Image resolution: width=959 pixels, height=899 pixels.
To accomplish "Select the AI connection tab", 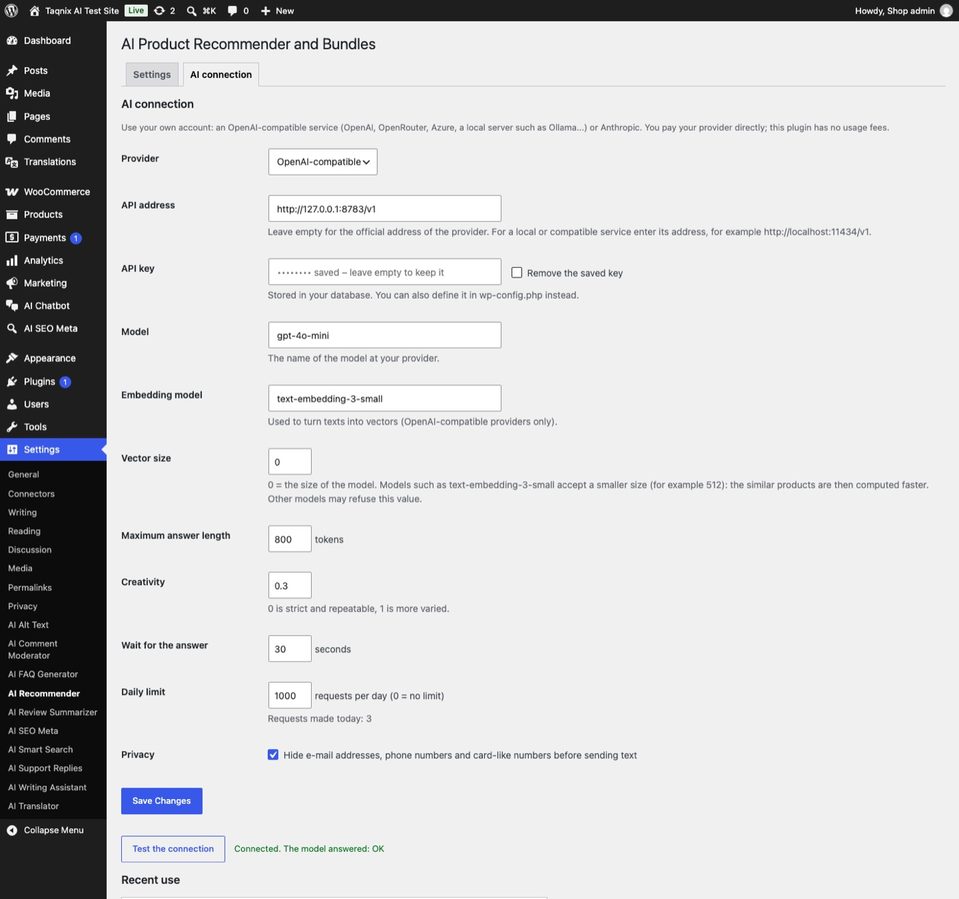I will (221, 74).
